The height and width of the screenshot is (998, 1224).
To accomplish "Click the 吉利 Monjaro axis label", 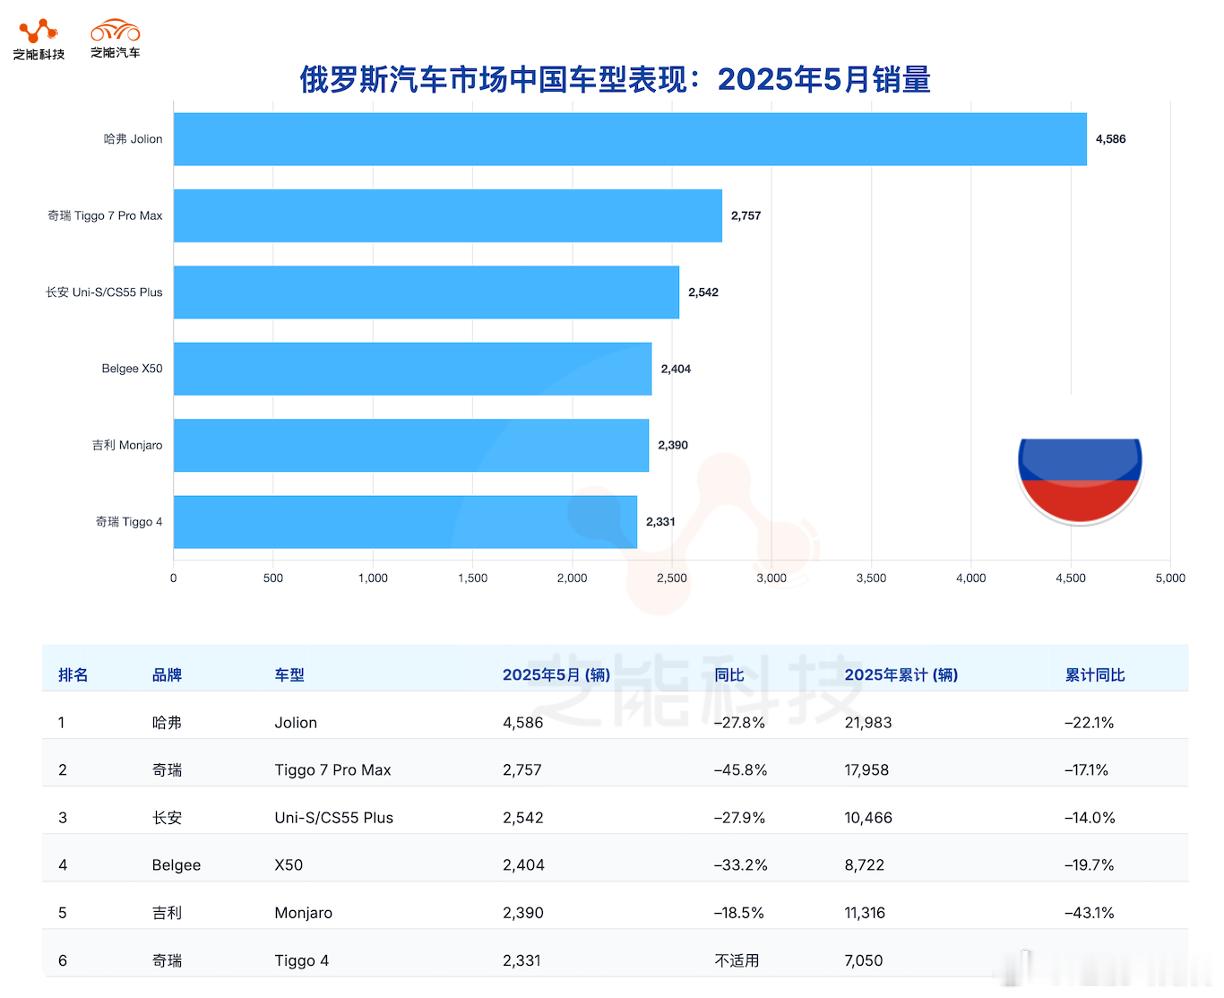I will (127, 445).
